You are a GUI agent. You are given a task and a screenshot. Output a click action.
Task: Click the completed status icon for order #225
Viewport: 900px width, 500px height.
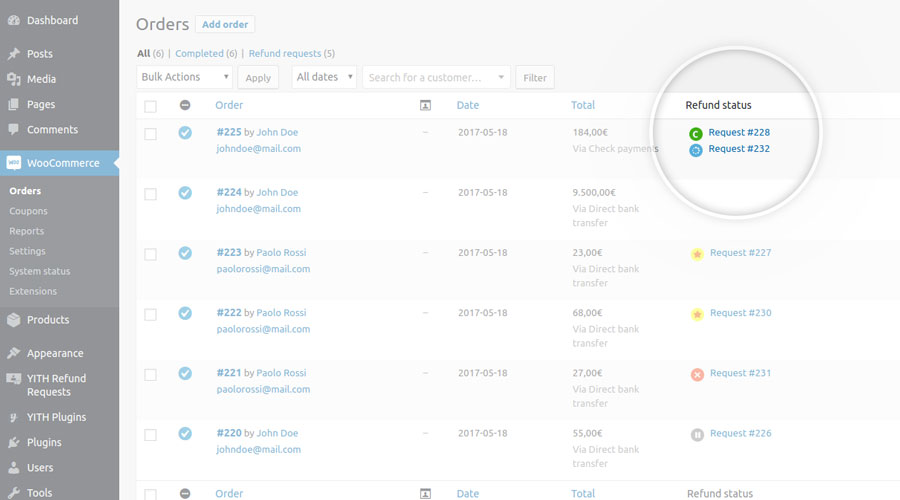click(x=185, y=132)
